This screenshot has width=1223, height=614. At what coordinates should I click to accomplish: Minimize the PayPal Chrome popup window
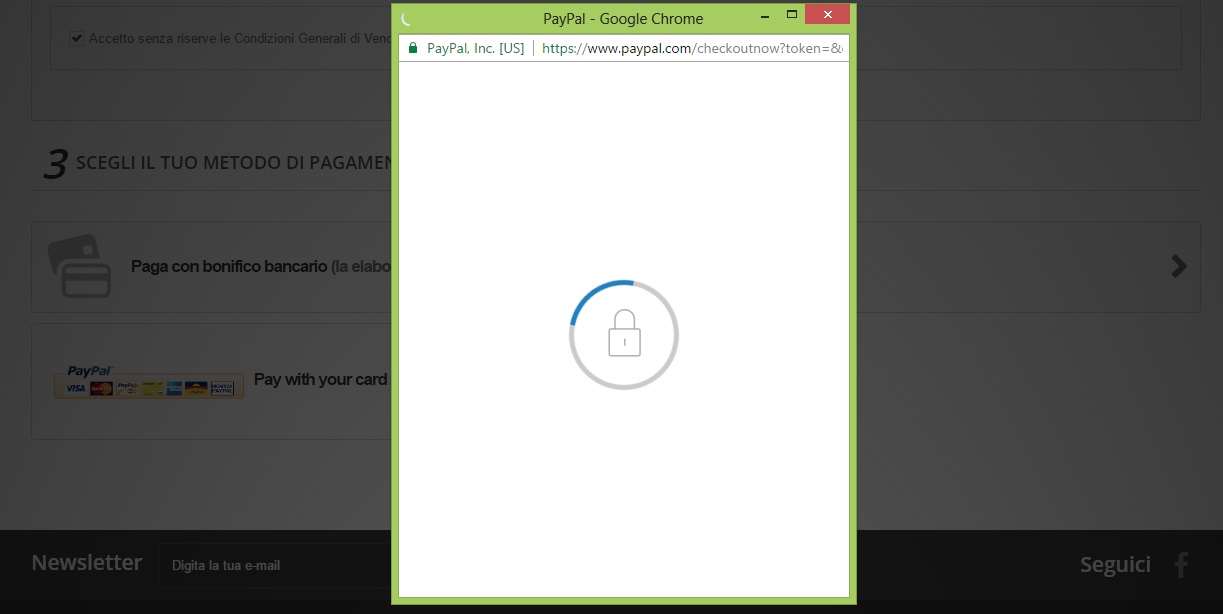764,15
